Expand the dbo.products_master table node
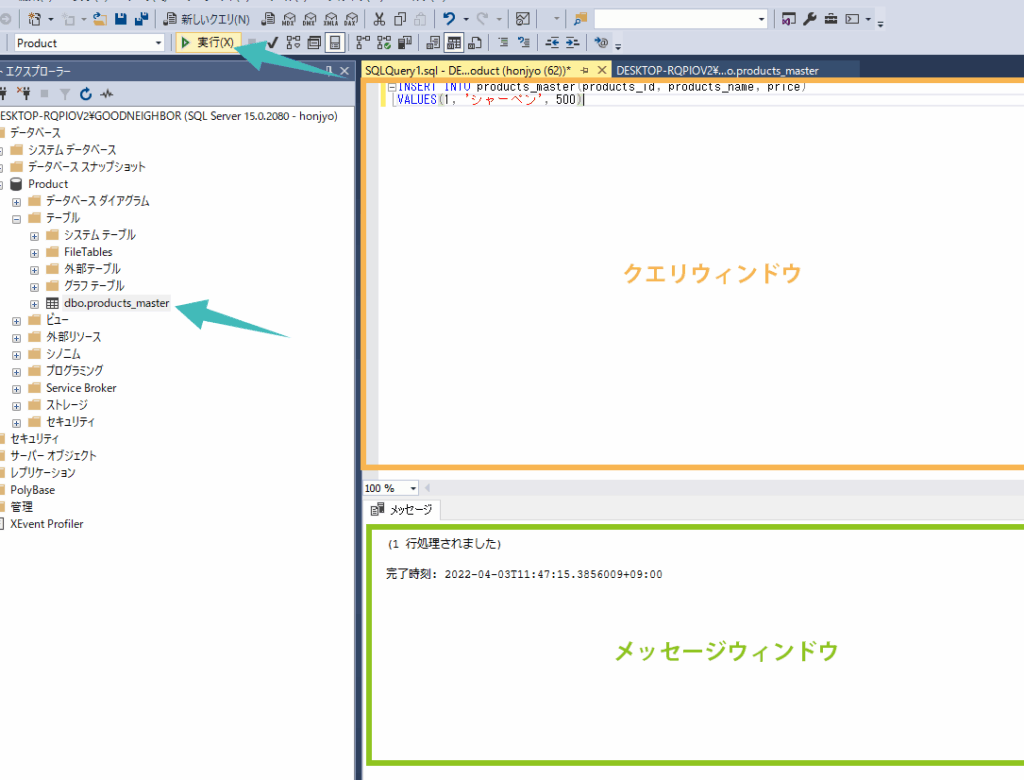 [x=34, y=303]
